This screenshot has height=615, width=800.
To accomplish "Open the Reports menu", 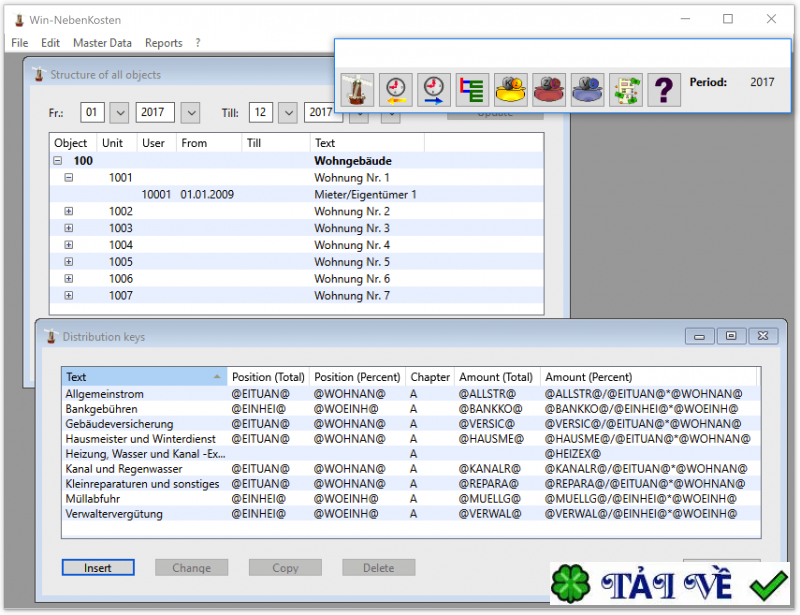I will click(x=163, y=43).
